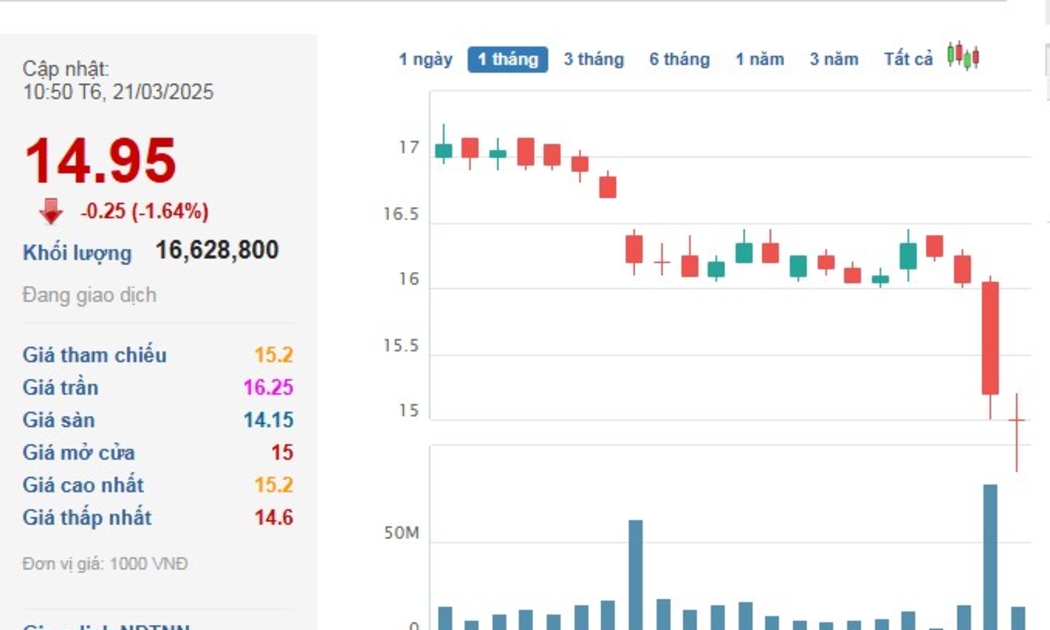Click the large 14.95 current price

coord(100,161)
